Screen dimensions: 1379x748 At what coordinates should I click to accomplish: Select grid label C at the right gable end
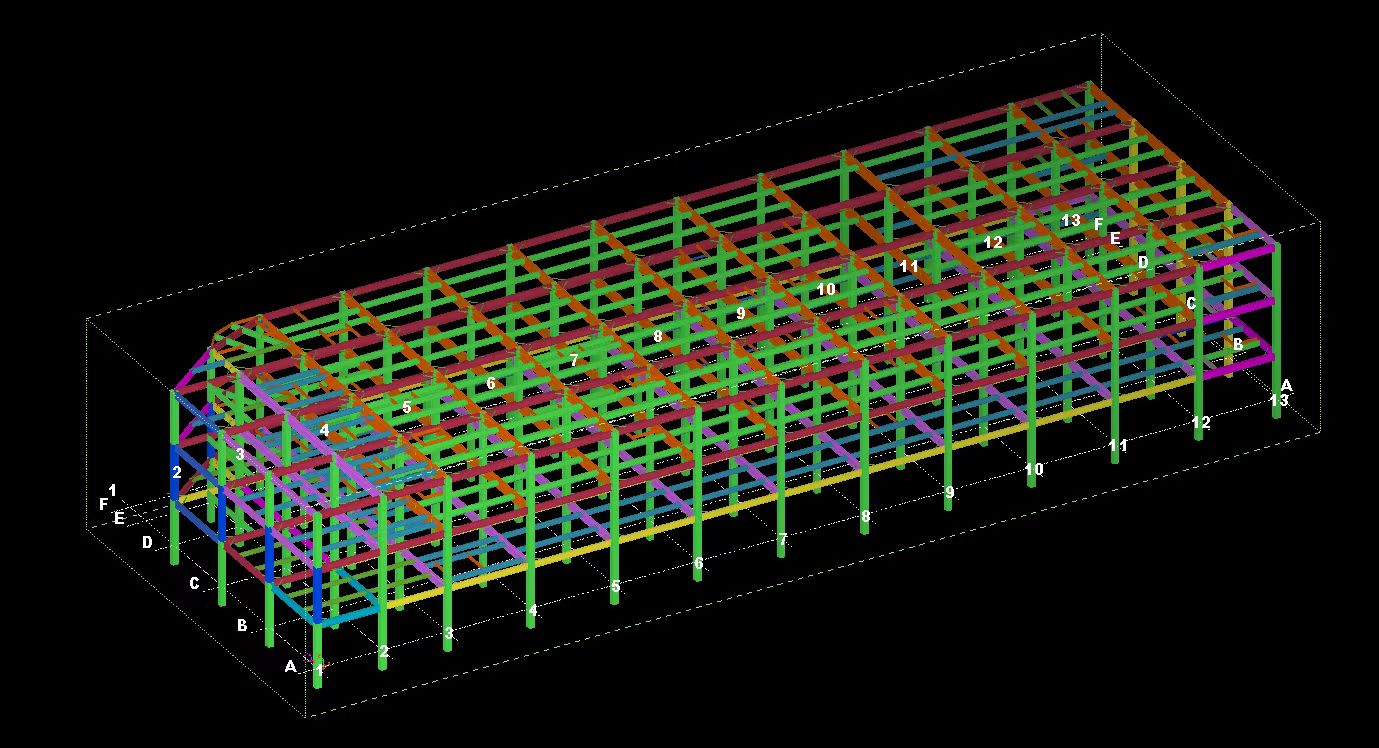click(x=1191, y=302)
